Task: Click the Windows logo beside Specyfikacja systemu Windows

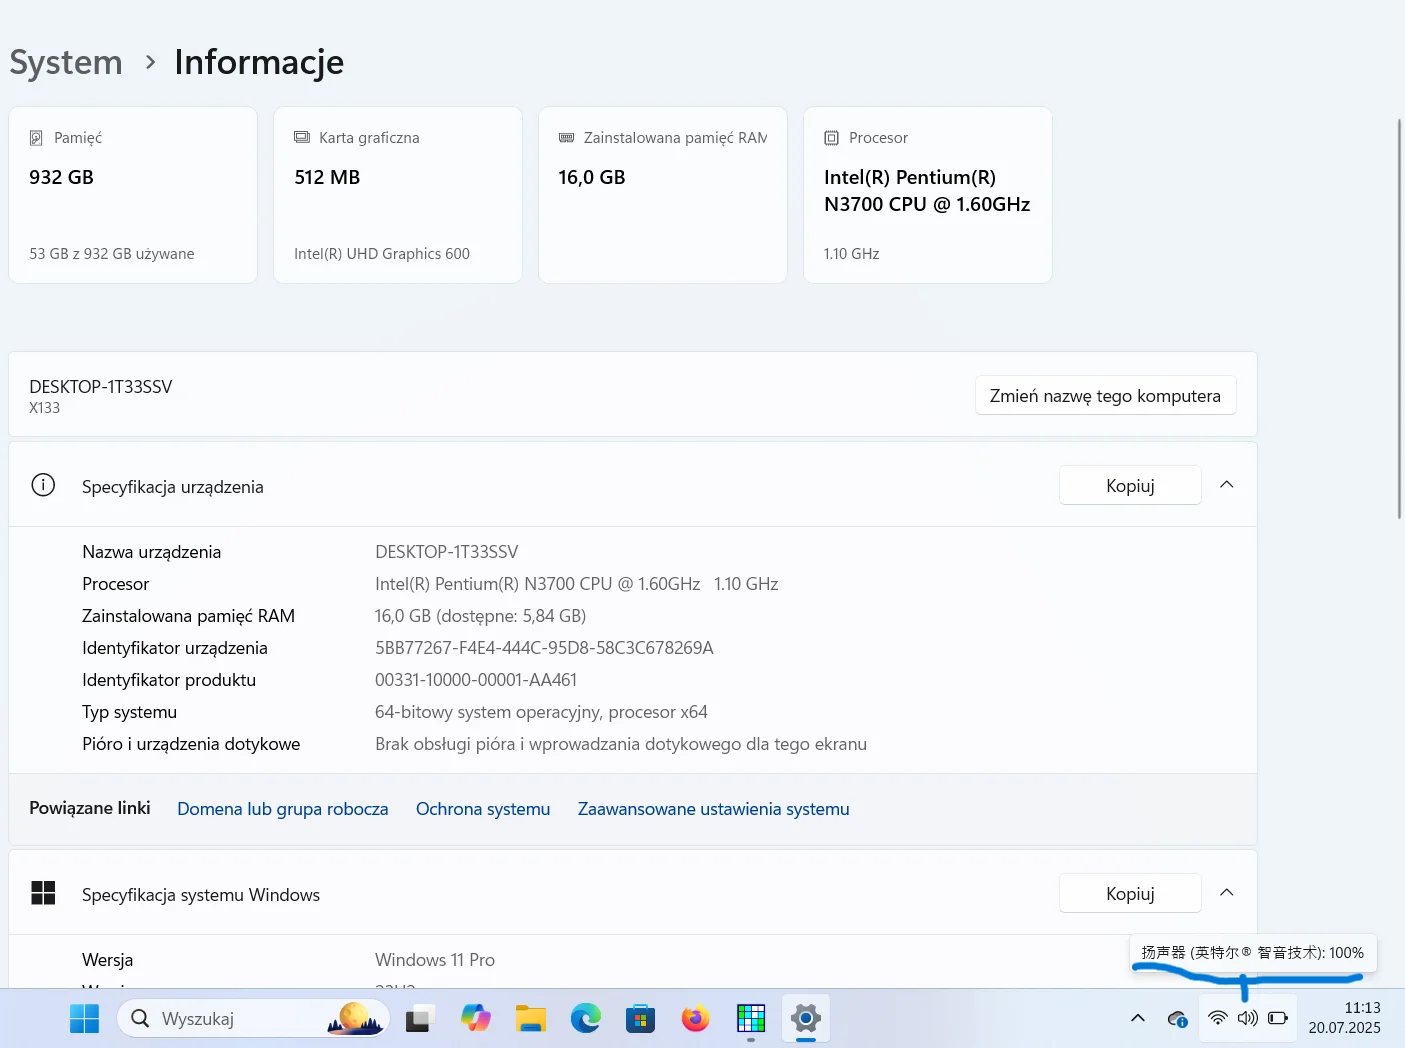Action: [43, 893]
